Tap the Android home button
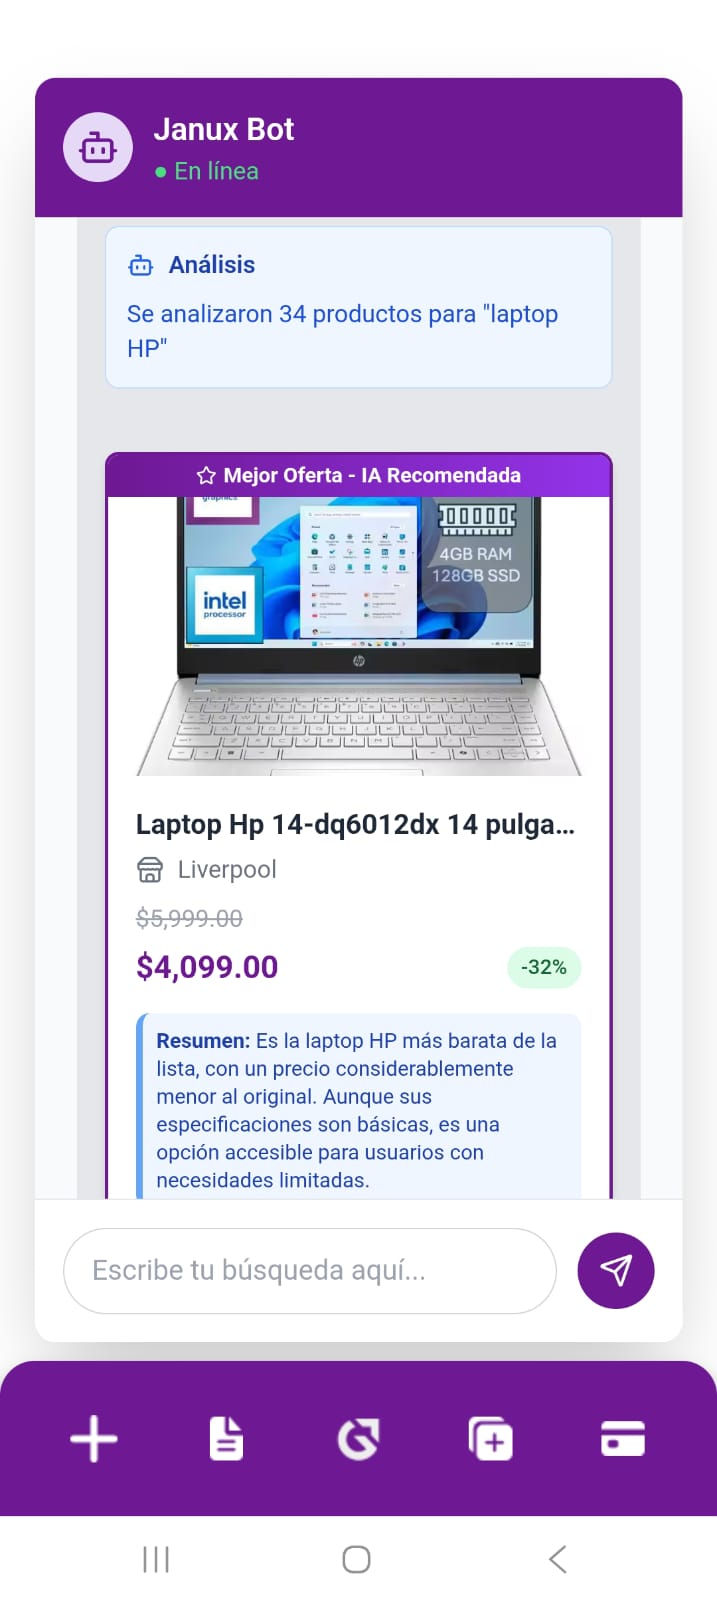Viewport: 717px width, 1600px height. coord(357,1559)
